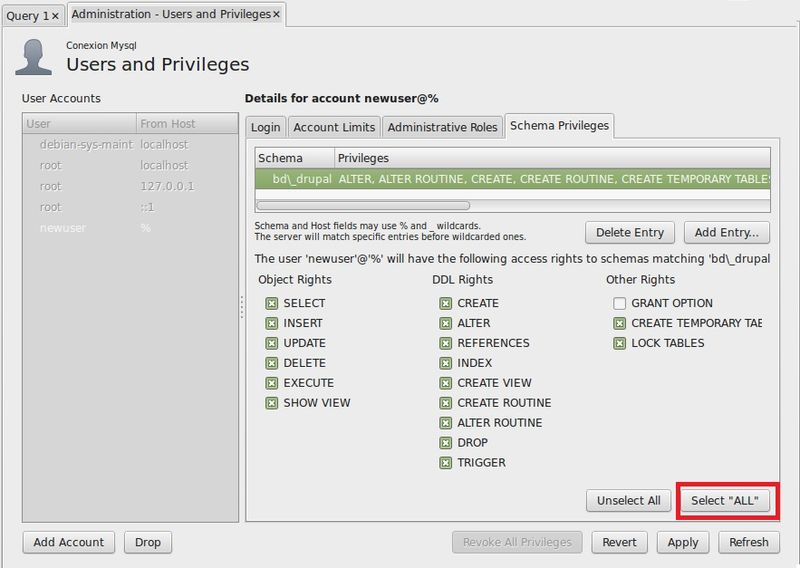The height and width of the screenshot is (568, 800).
Task: Uncheck the DELETE object right
Action: tap(271, 363)
